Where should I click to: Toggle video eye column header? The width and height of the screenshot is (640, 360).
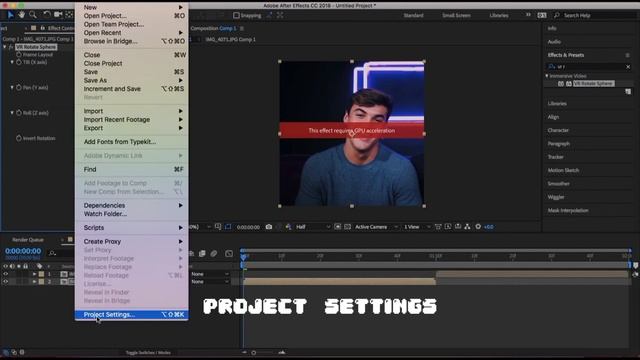[x=5, y=266]
